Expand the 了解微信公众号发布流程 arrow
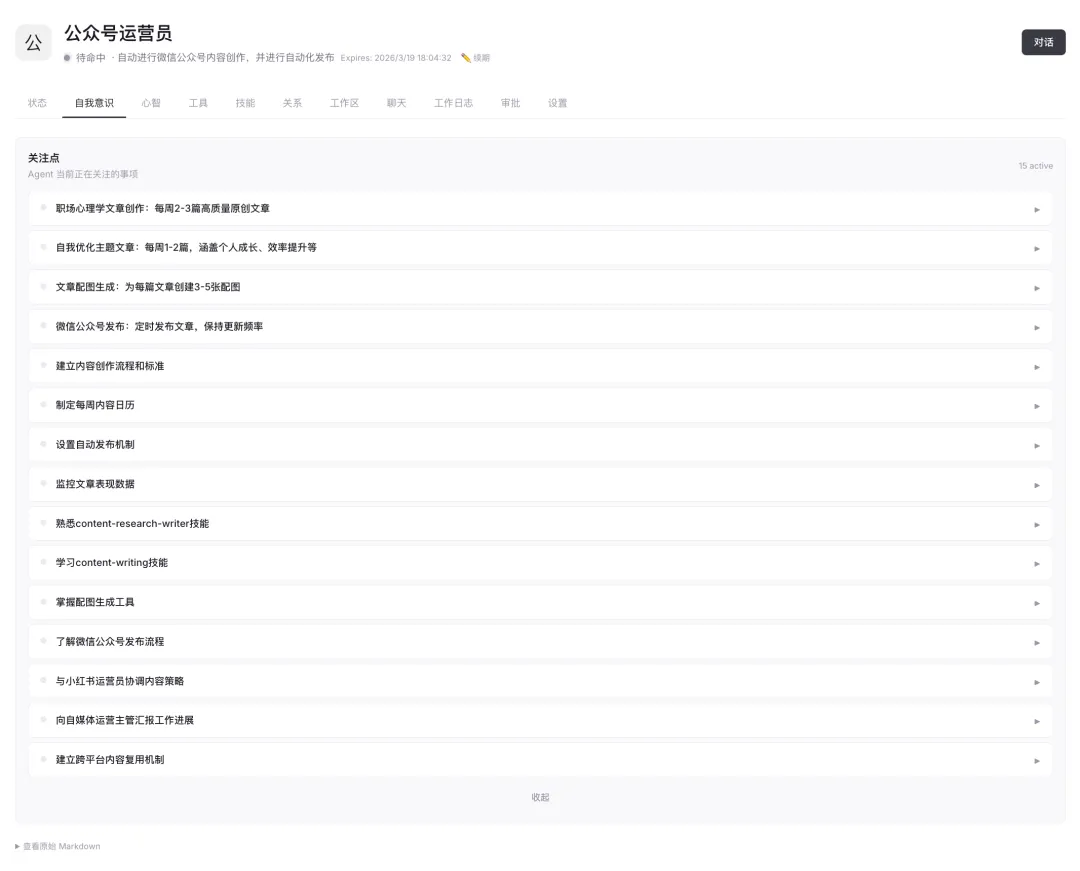This screenshot has height=871, width=1080. coord(1037,642)
